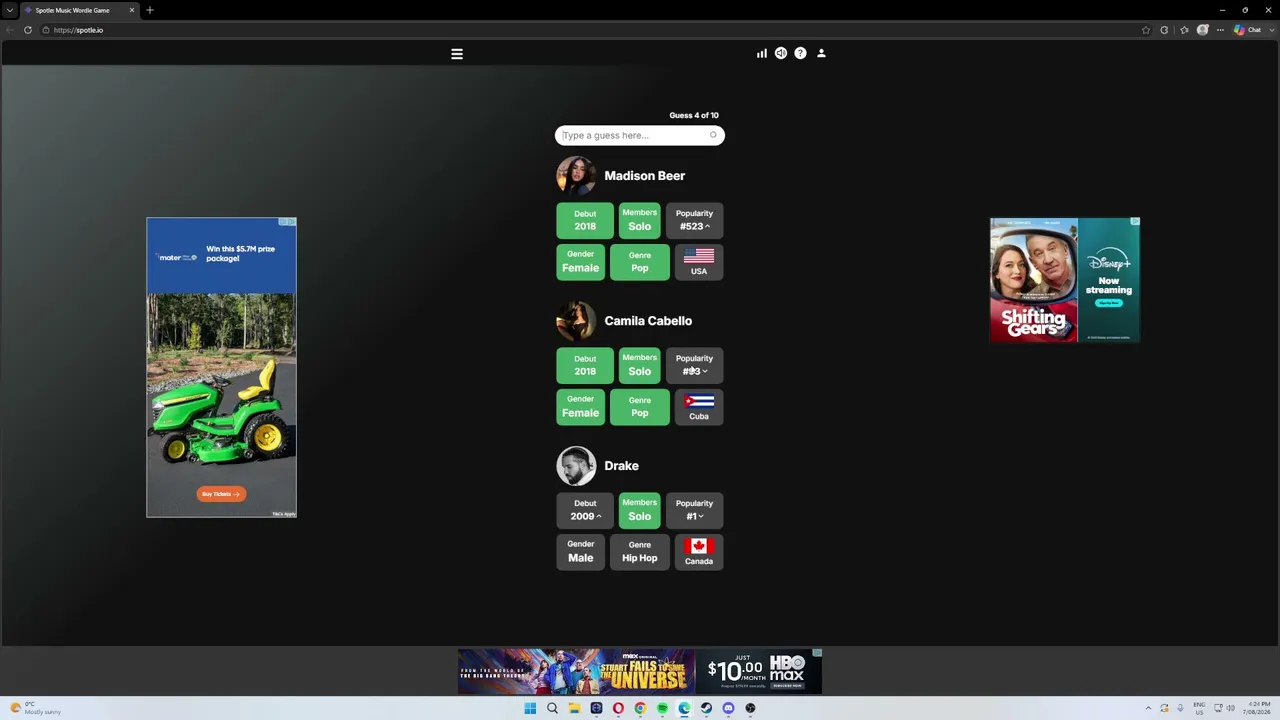1280x720 pixels.
Task: Reload the spotle.io page
Action: point(28,30)
